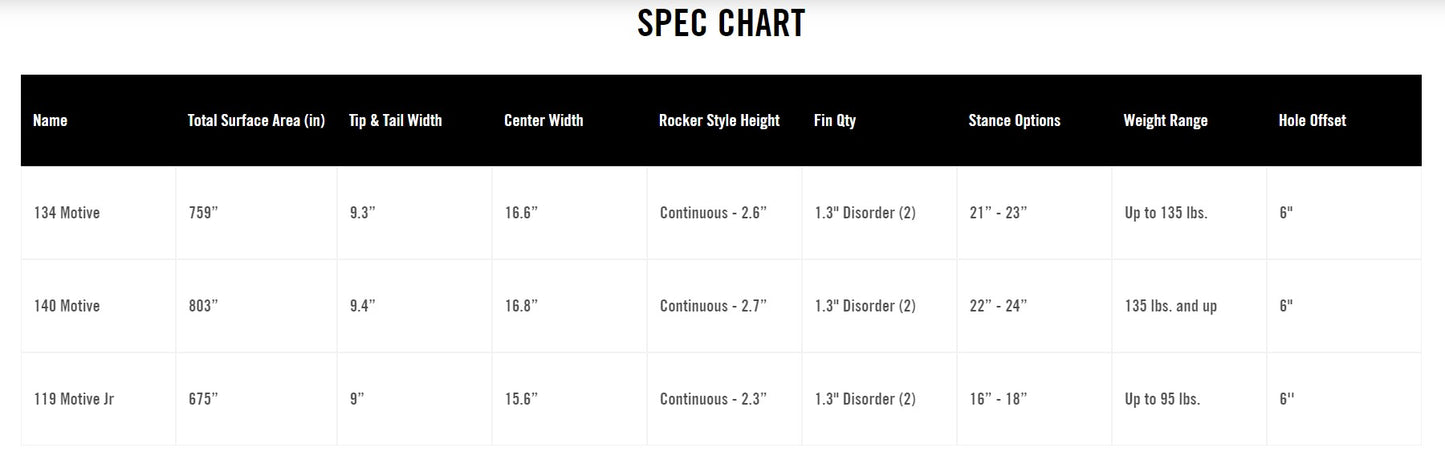Click the 16” - 18” stance cell
This screenshot has height=460, width=1445.
point(998,399)
